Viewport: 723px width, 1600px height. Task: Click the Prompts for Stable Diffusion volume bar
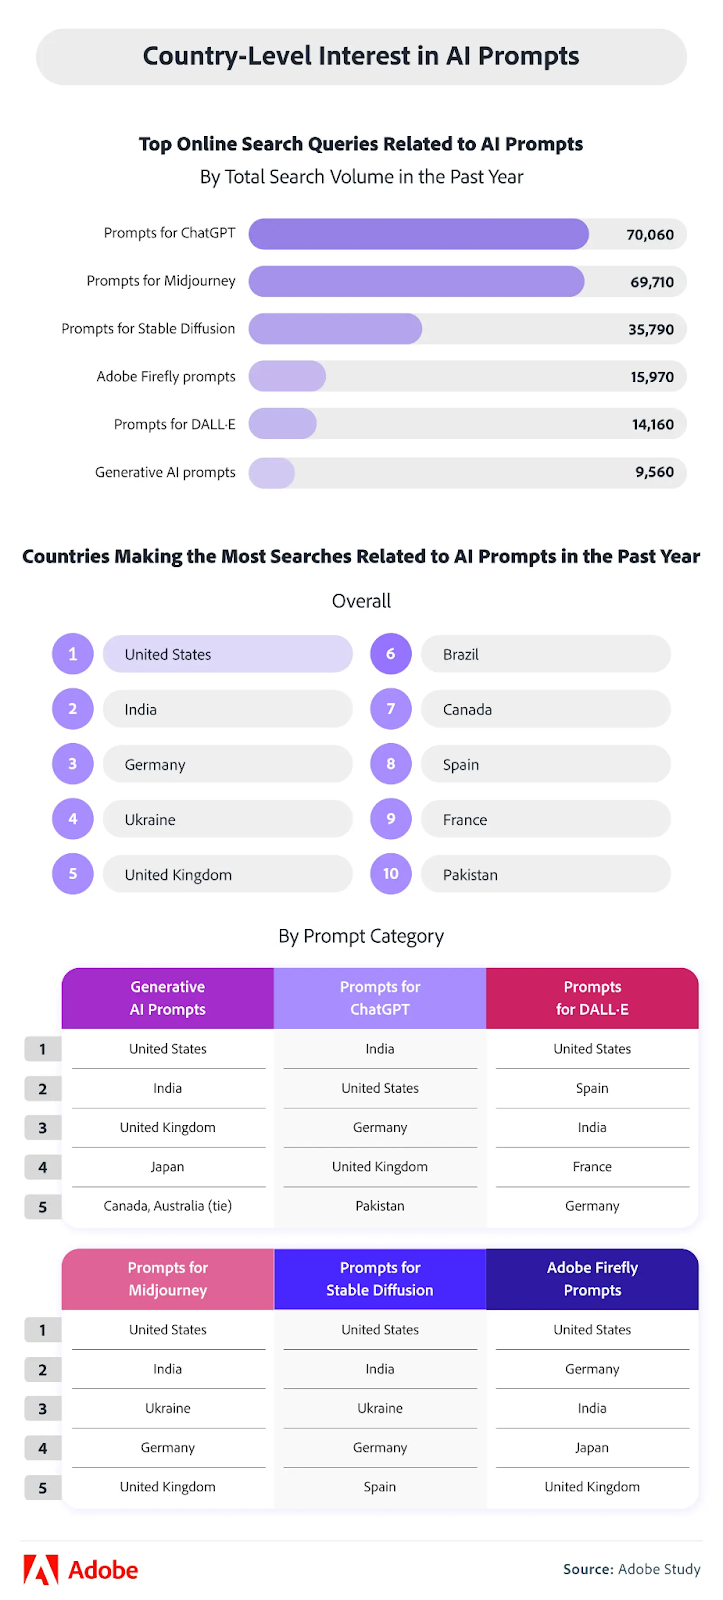(335, 329)
